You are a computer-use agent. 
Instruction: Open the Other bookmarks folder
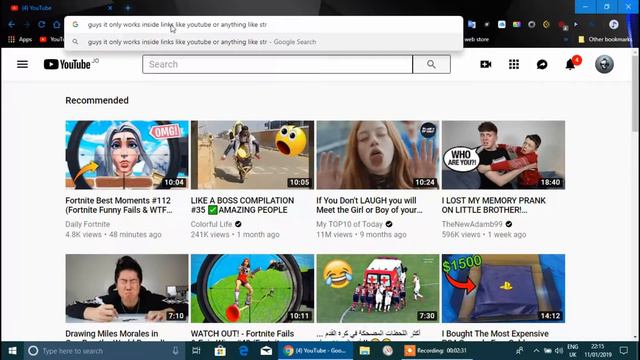point(605,40)
